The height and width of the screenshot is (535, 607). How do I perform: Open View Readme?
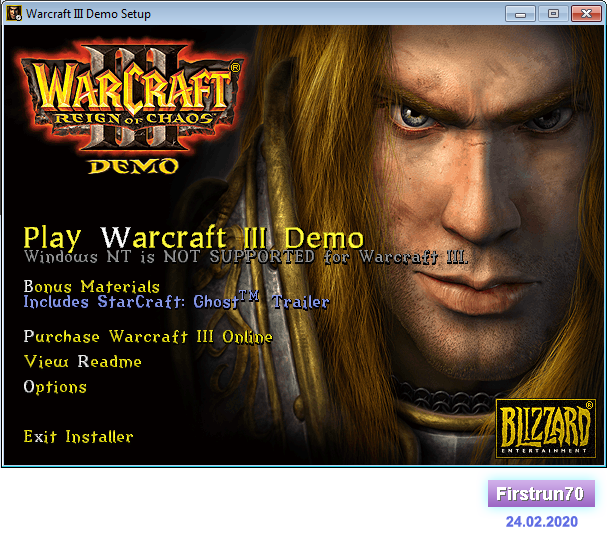coord(82,362)
